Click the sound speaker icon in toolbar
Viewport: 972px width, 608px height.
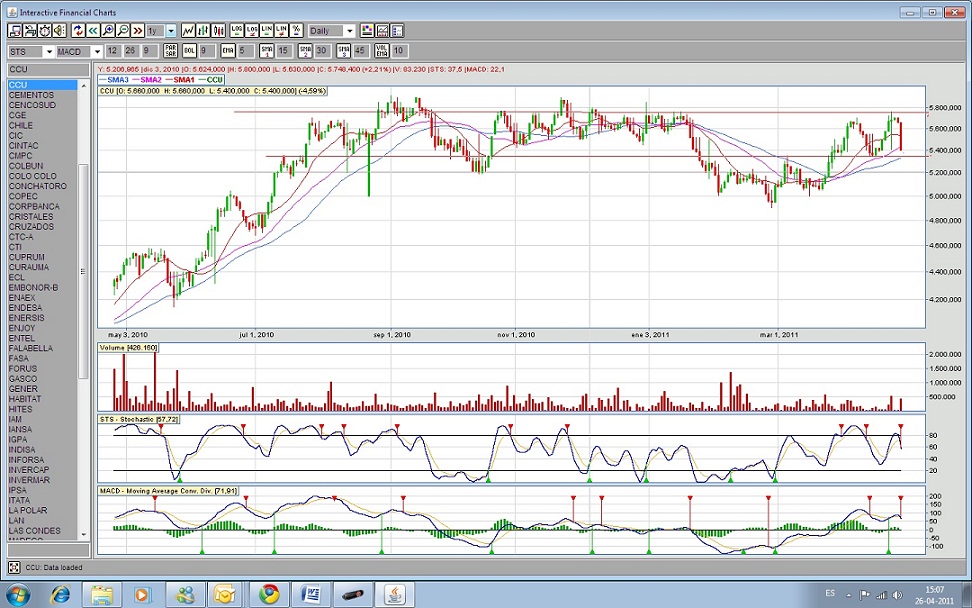pos(59,30)
